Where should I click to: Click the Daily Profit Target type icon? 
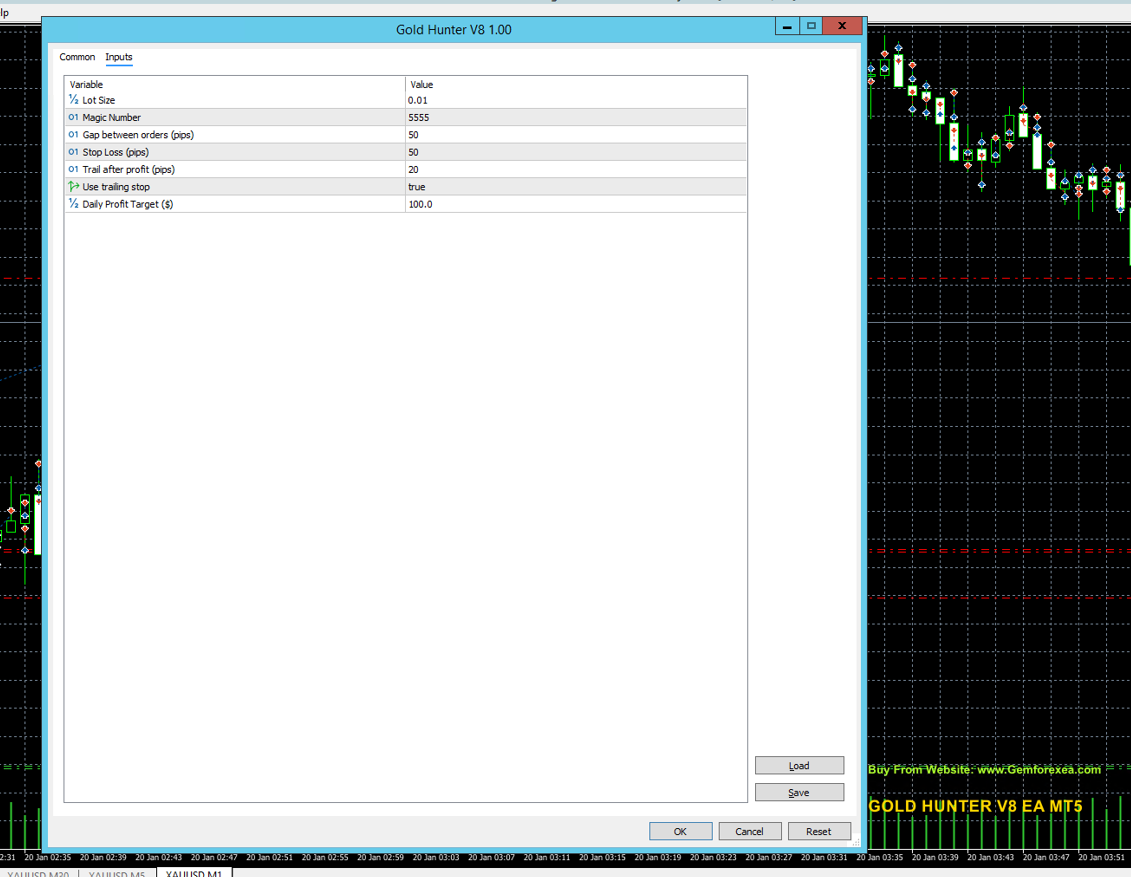pyautogui.click(x=73, y=204)
